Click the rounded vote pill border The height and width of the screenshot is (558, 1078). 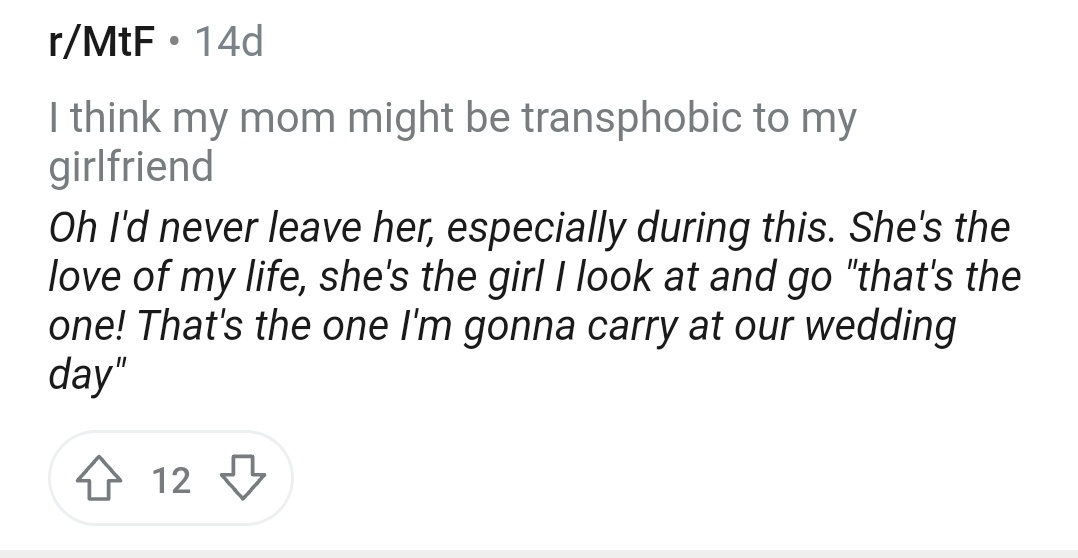click(x=170, y=478)
